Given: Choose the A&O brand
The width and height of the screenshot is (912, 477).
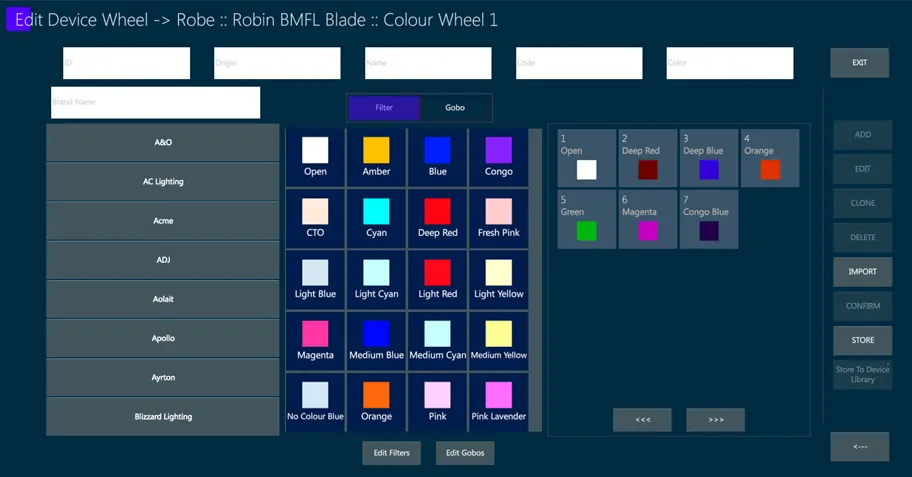Looking at the screenshot, I should [163, 143].
